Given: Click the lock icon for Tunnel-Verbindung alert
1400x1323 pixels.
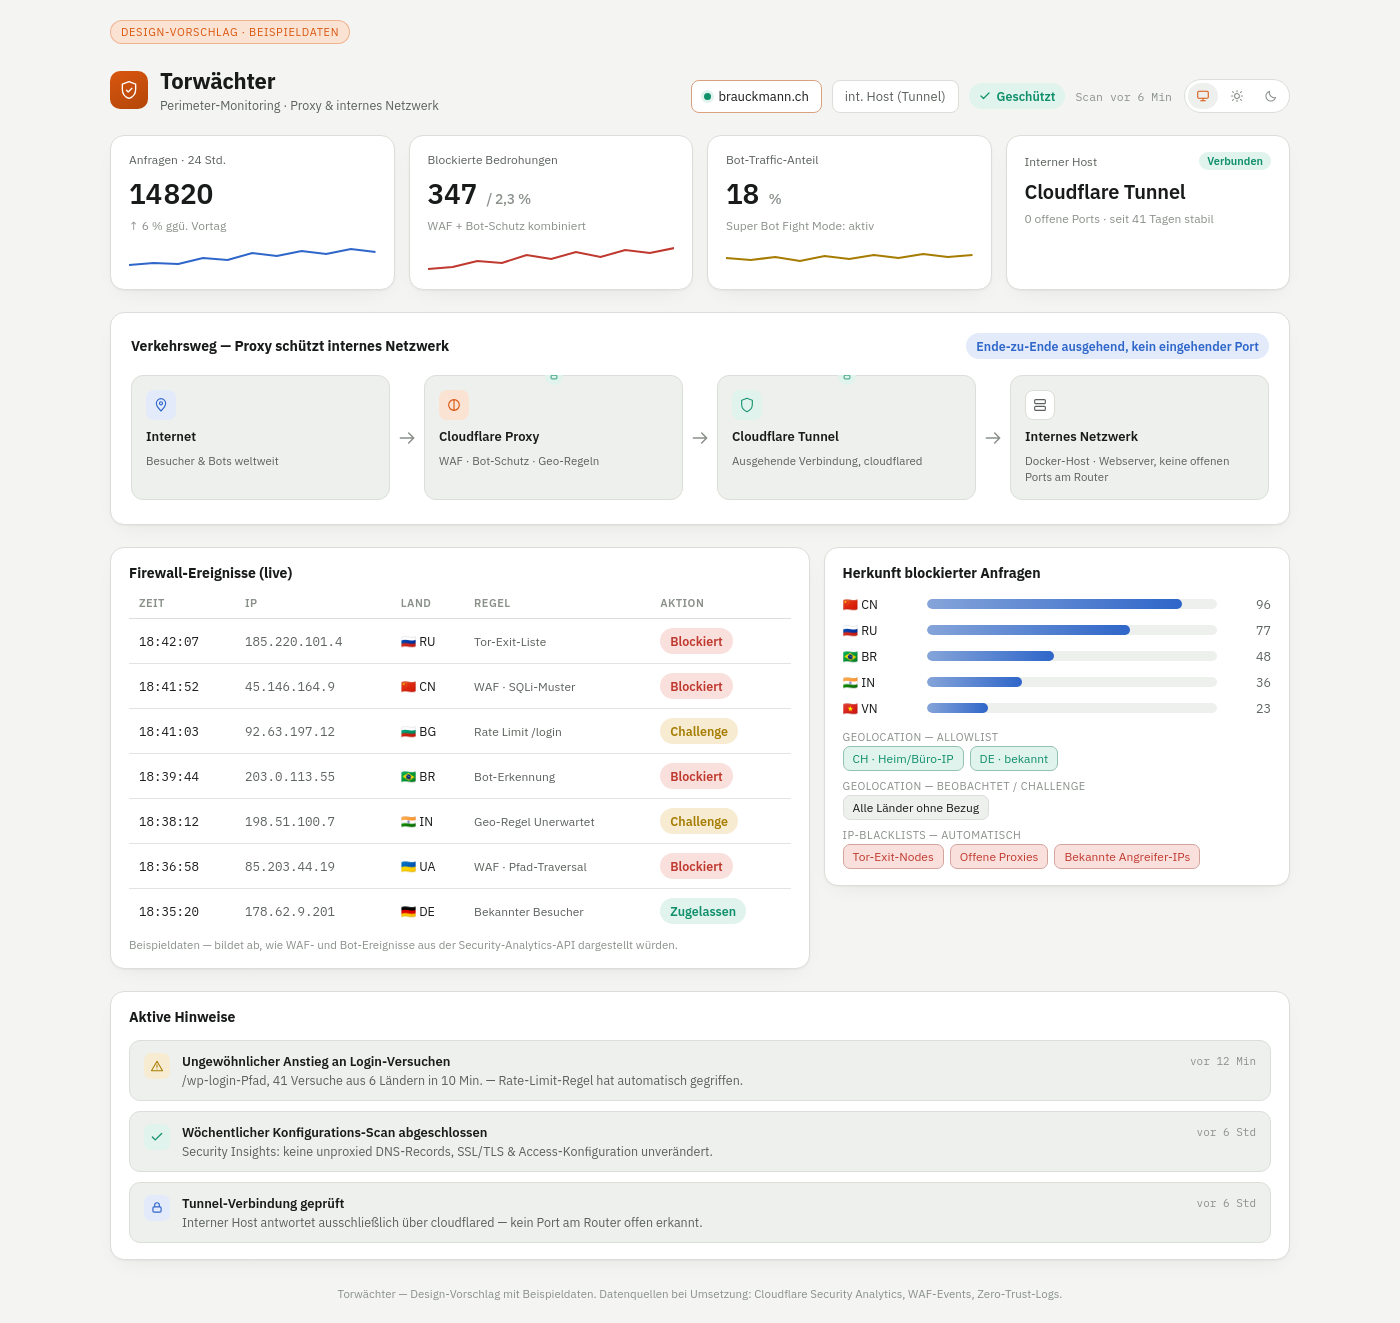Looking at the screenshot, I should (157, 1208).
